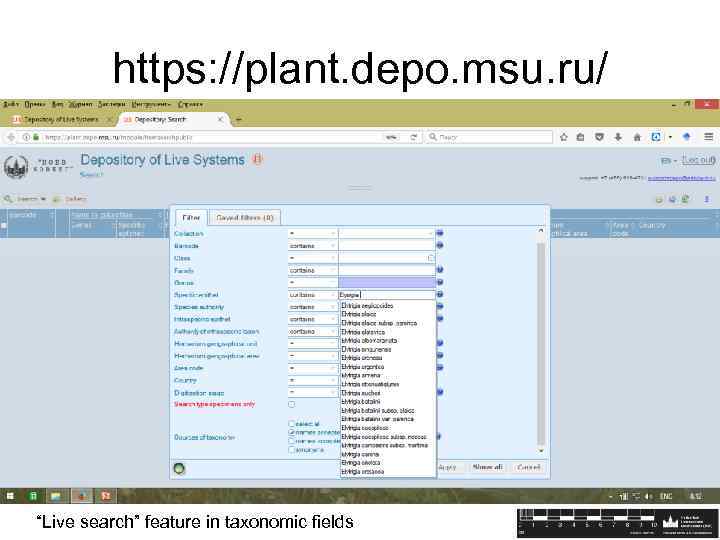Toggle last sources of taxonomy checkbox
The width and height of the screenshot is (720, 540).
pos(292,450)
